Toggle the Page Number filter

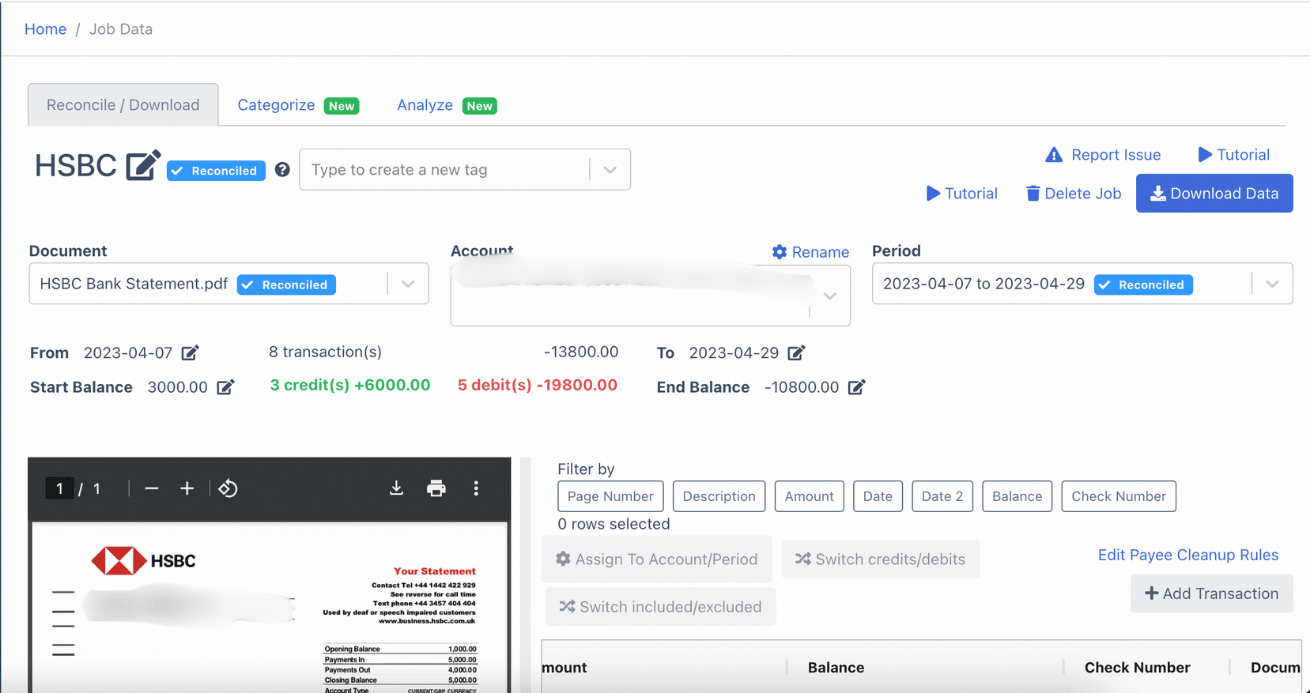click(x=610, y=496)
